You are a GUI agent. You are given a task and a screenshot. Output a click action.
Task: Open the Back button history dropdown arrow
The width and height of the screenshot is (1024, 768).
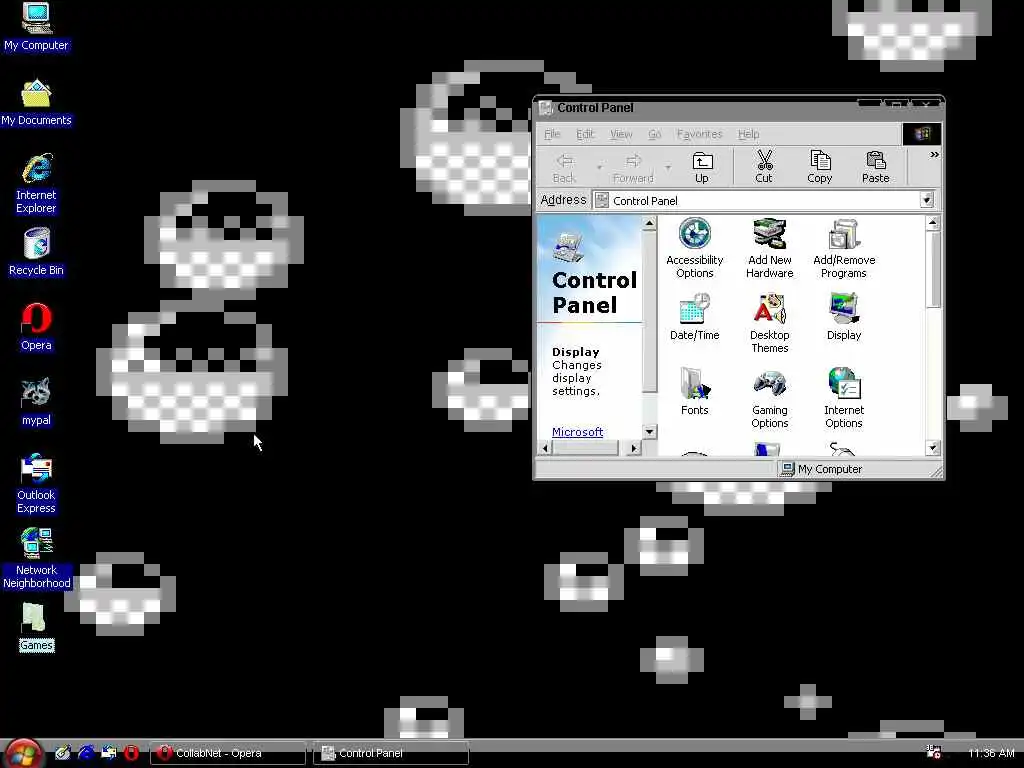click(x=599, y=168)
